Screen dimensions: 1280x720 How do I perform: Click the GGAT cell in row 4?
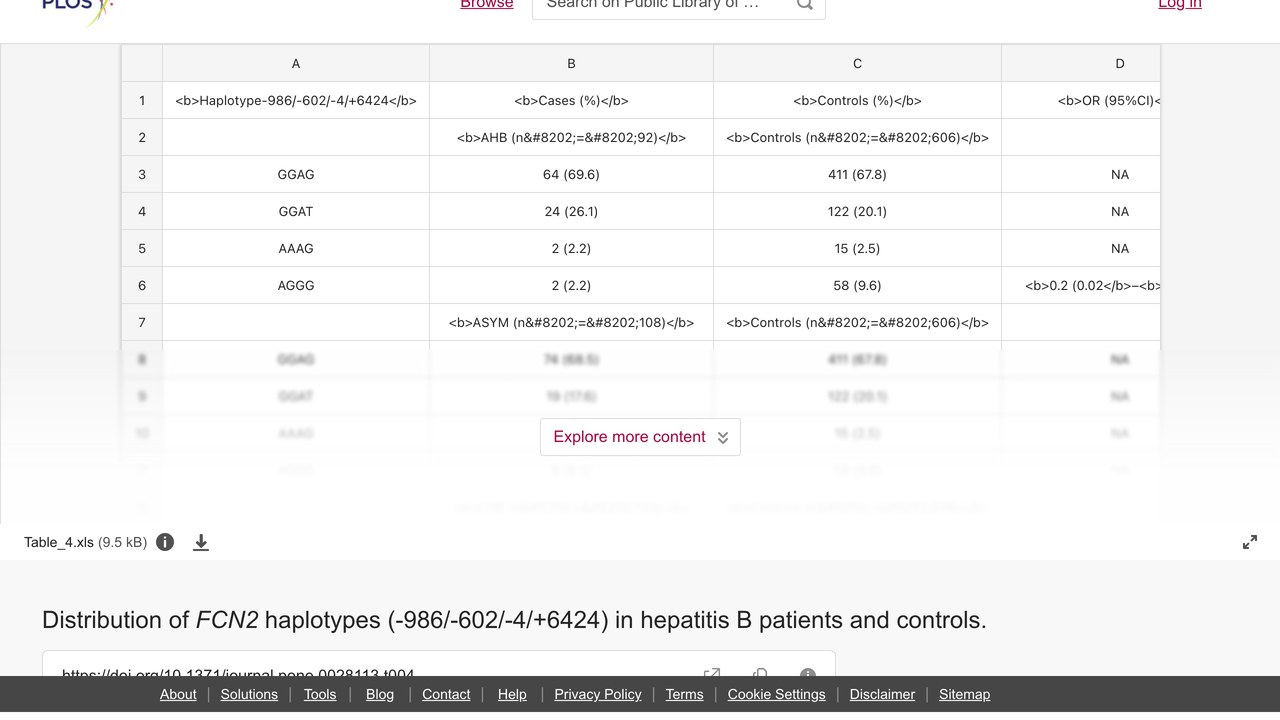(x=296, y=211)
